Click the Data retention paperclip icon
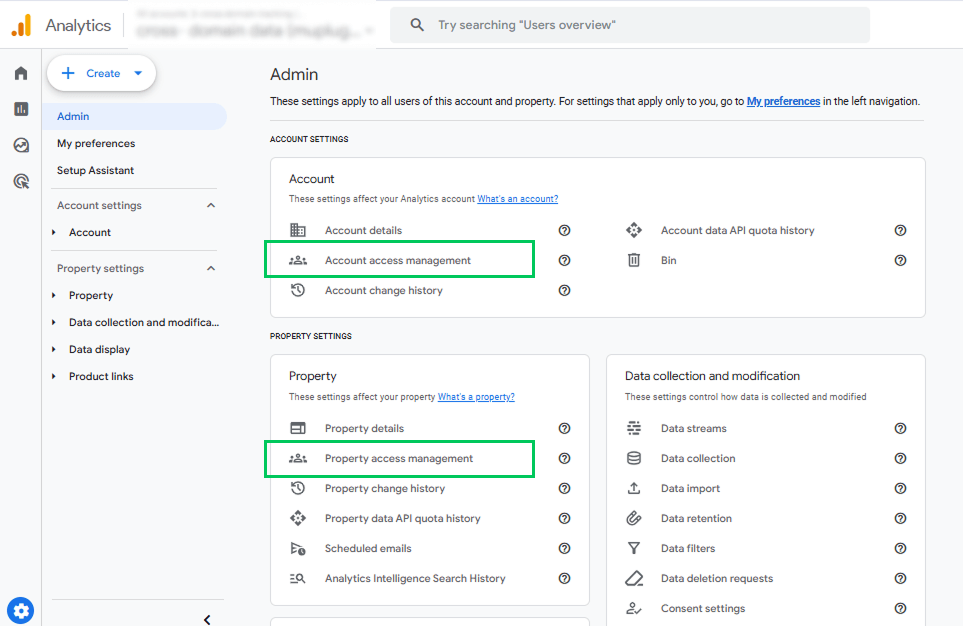 pos(634,518)
